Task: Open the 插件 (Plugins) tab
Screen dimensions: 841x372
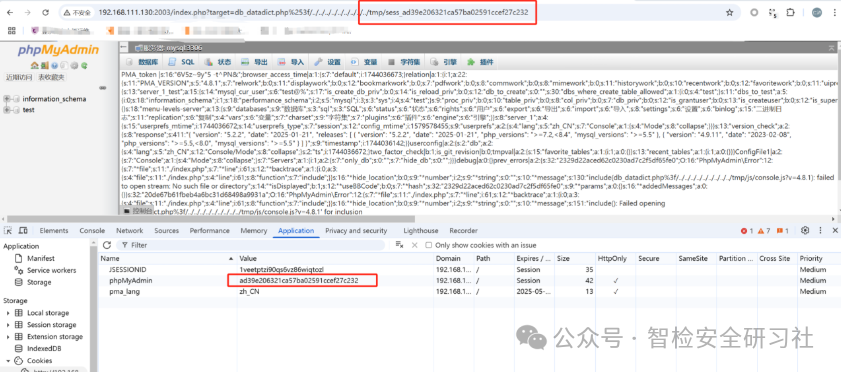Action: 479,62
